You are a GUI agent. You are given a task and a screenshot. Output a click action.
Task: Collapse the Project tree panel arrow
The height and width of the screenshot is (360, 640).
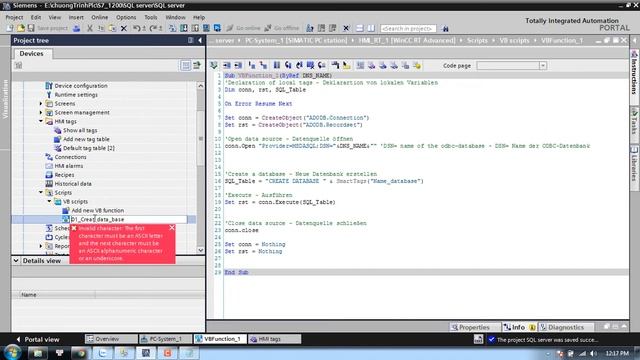click(x=200, y=40)
